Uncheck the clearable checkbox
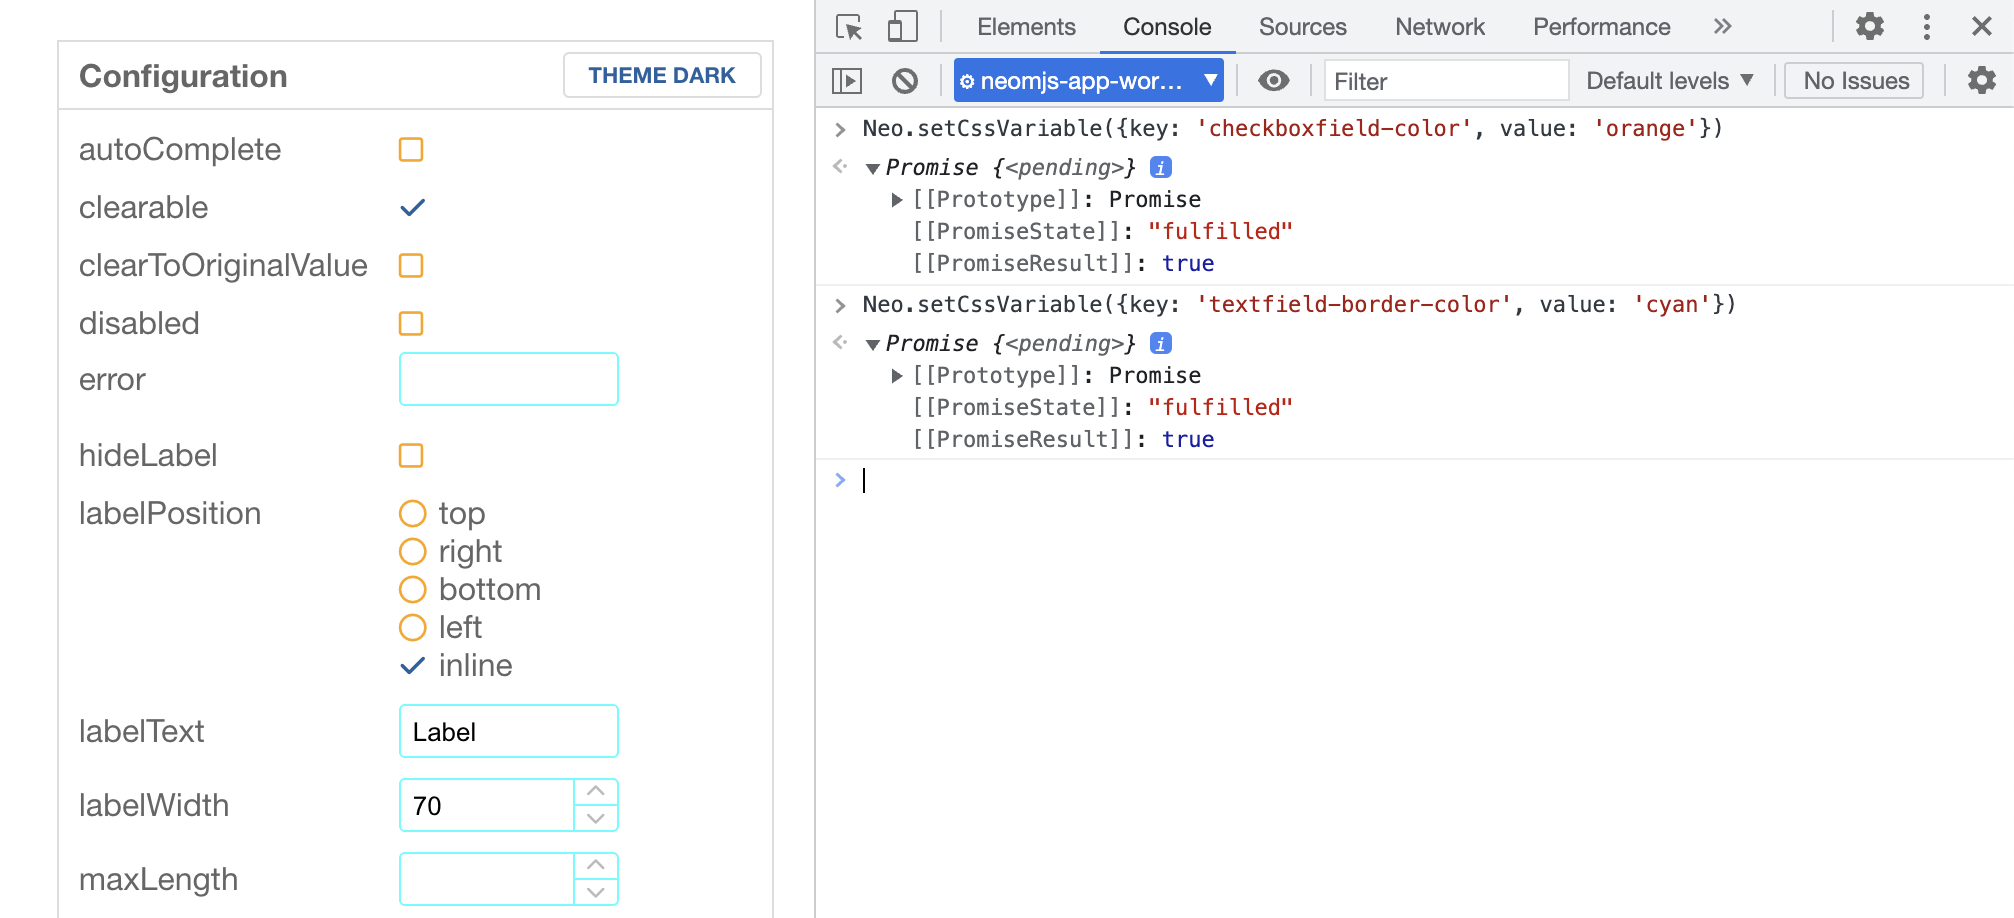Image resolution: width=2014 pixels, height=918 pixels. [412, 208]
